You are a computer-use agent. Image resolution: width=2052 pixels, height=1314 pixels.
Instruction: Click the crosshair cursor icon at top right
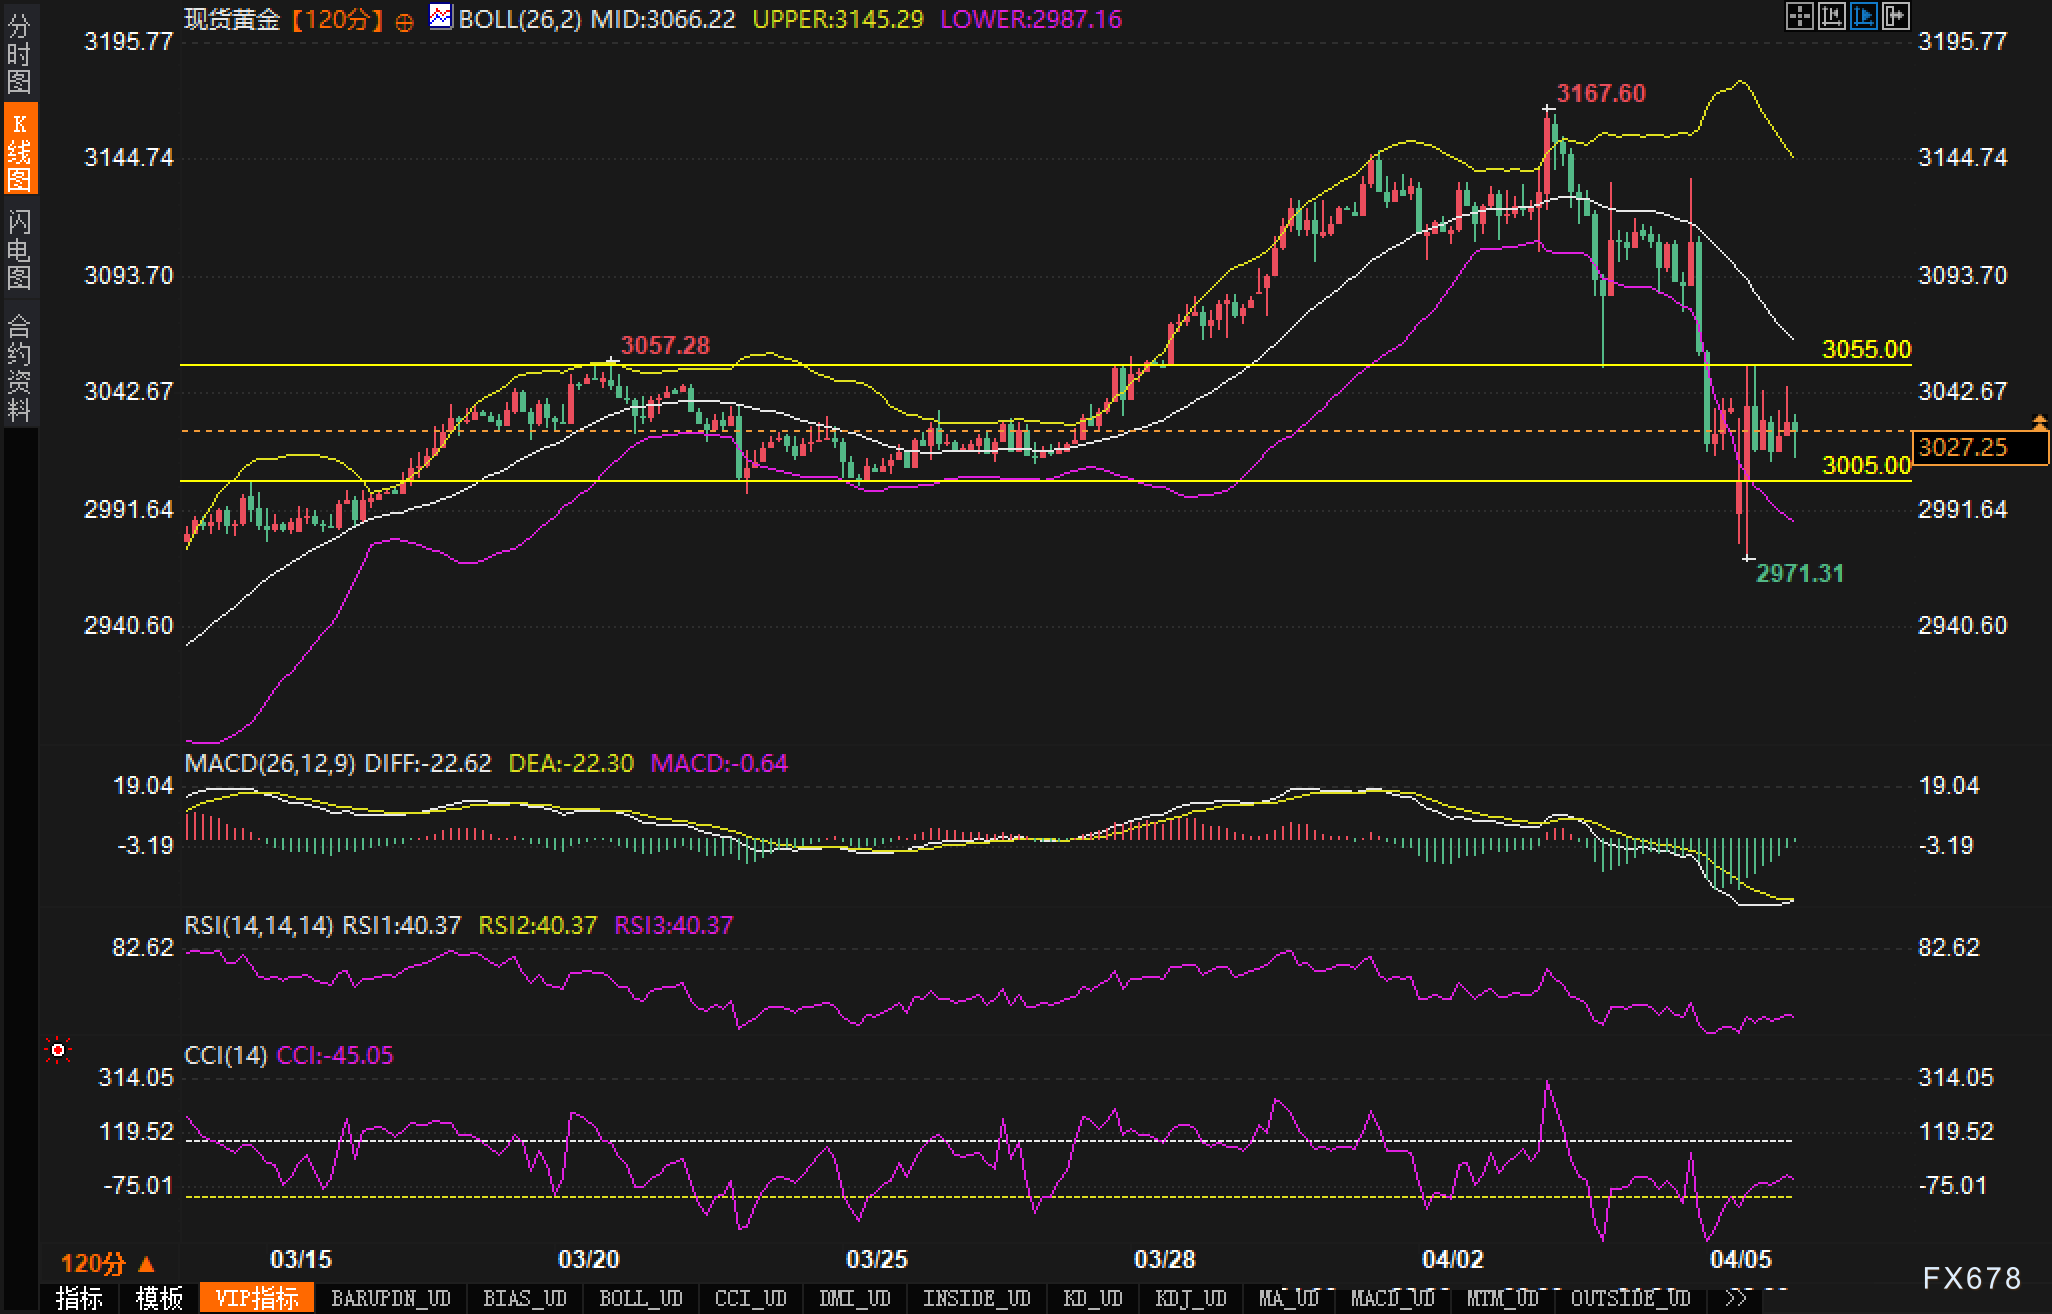click(x=1799, y=16)
